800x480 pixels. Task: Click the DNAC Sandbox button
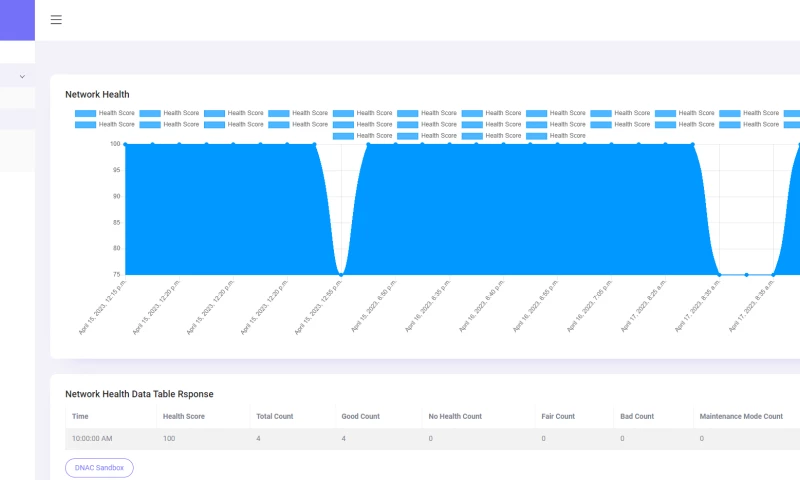99,467
